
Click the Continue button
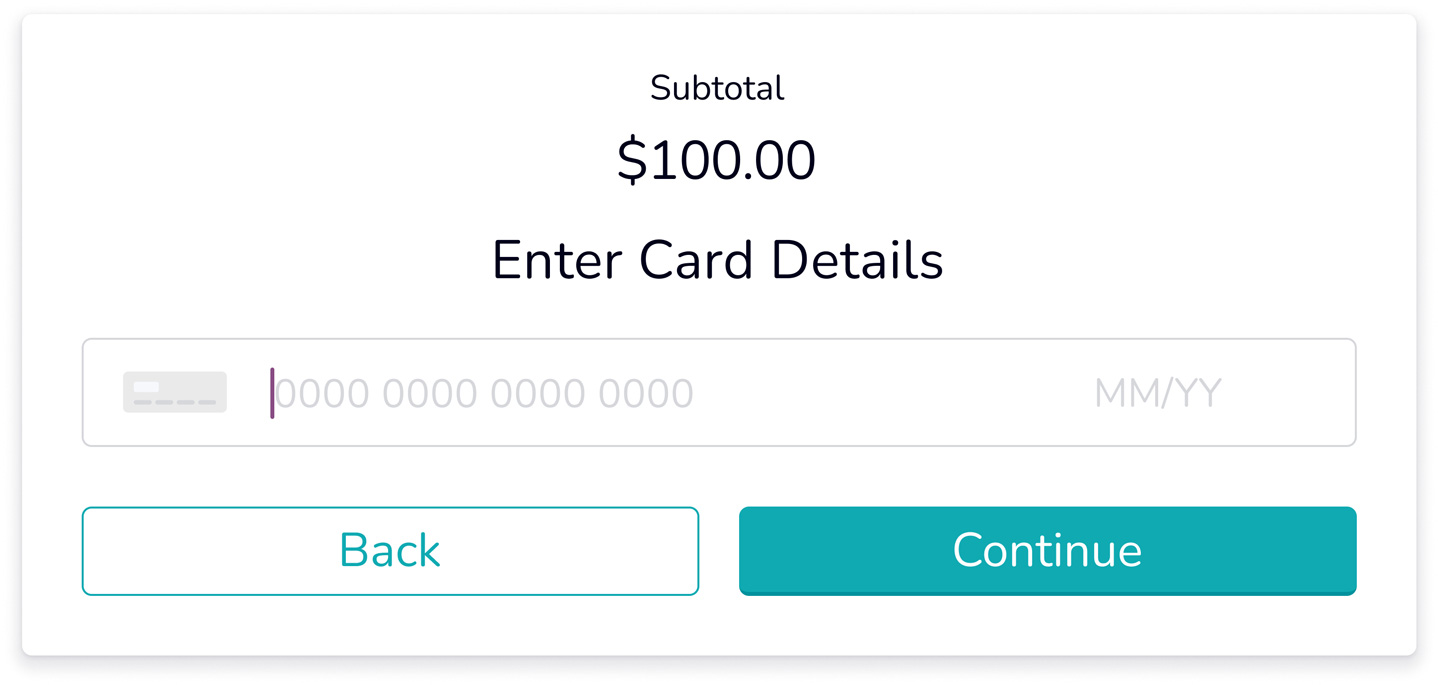[1047, 551]
